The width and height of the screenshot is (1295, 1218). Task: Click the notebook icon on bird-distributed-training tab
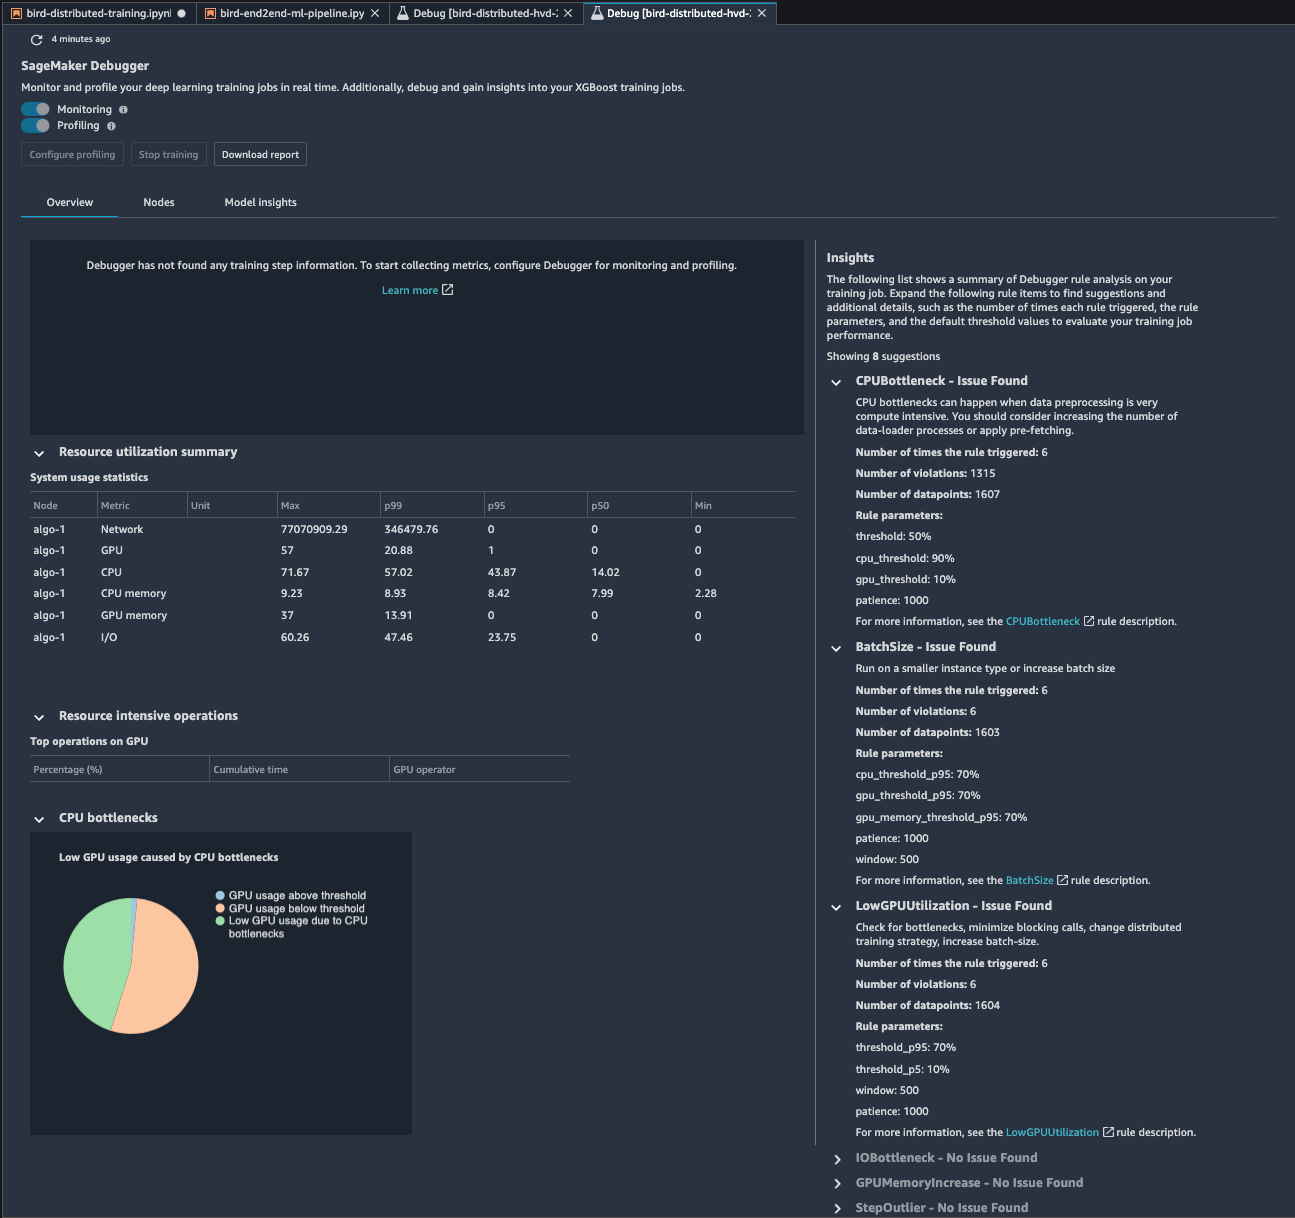(x=16, y=13)
